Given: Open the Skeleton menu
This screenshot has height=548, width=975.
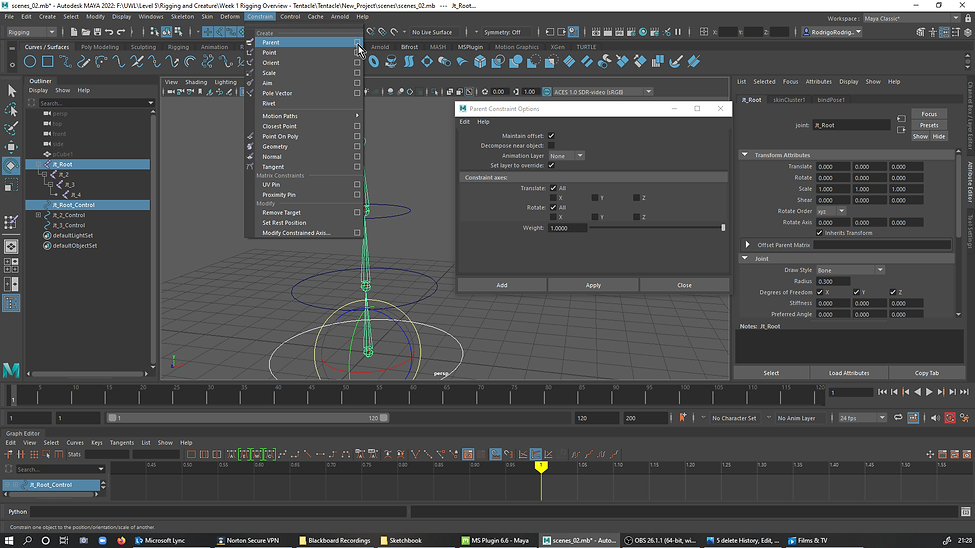Looking at the screenshot, I should pyautogui.click(x=182, y=17).
